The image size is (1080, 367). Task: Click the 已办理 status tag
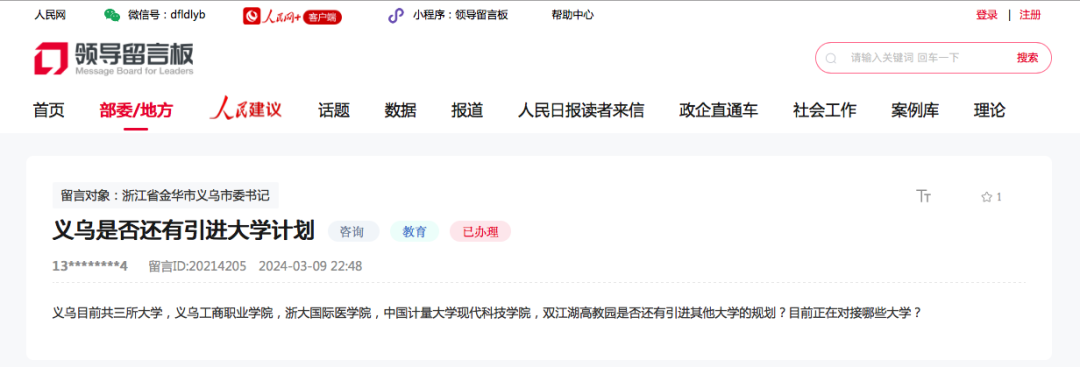[x=480, y=232]
